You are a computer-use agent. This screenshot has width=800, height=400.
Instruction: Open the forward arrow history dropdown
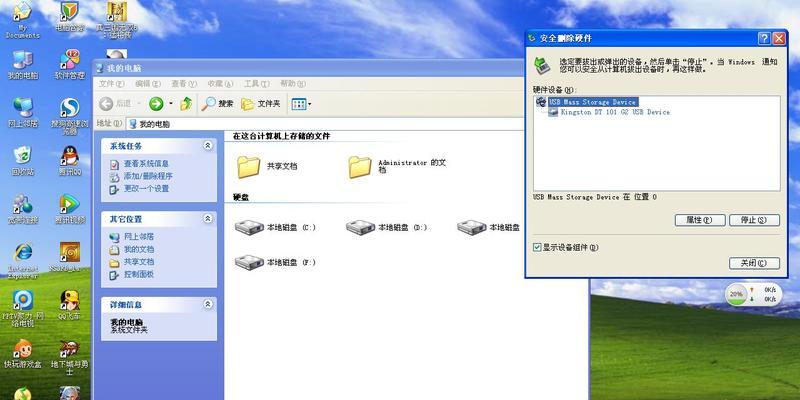[x=171, y=104]
